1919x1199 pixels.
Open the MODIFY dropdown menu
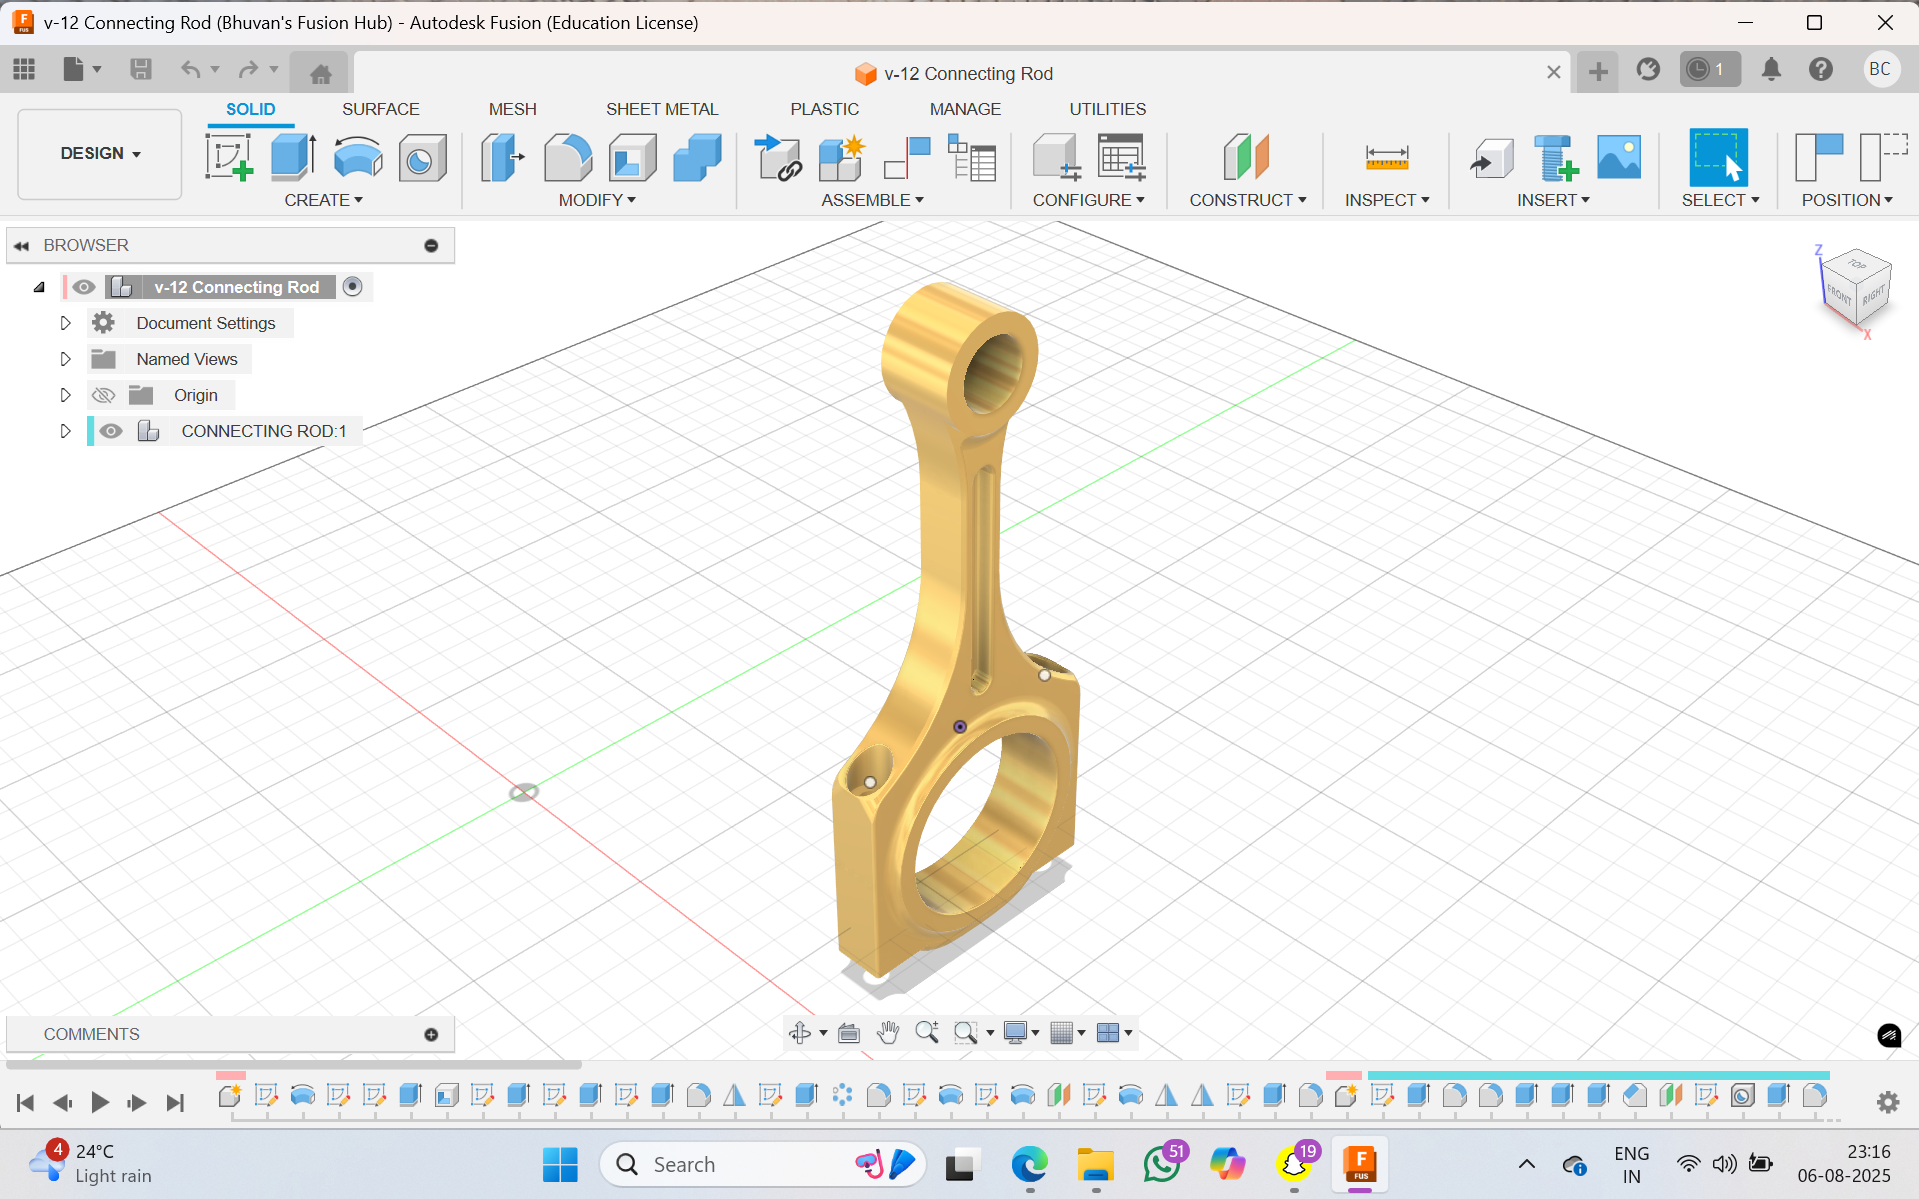click(x=597, y=200)
